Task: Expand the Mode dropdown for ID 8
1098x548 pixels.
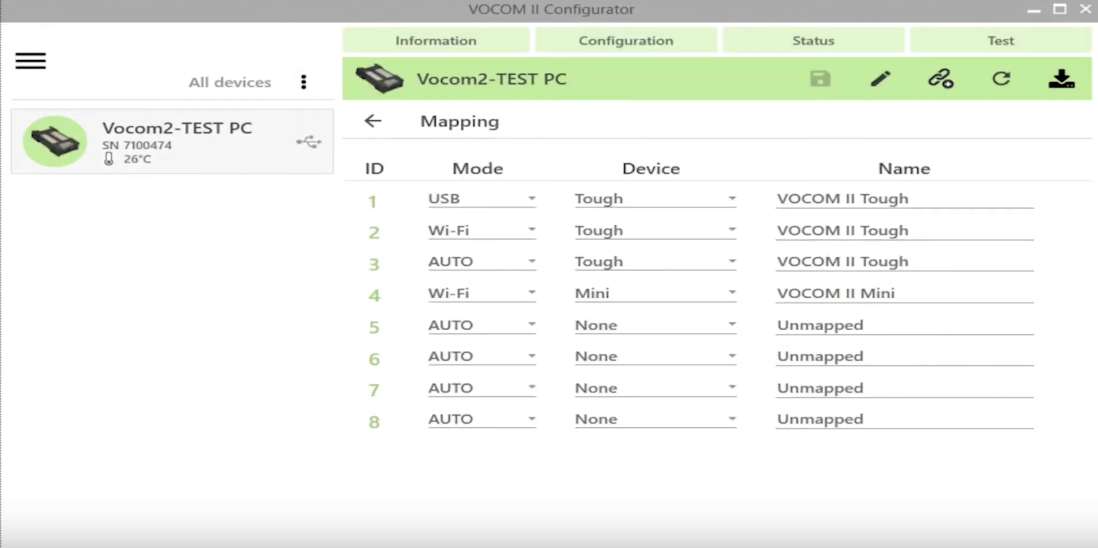Action: pos(482,419)
